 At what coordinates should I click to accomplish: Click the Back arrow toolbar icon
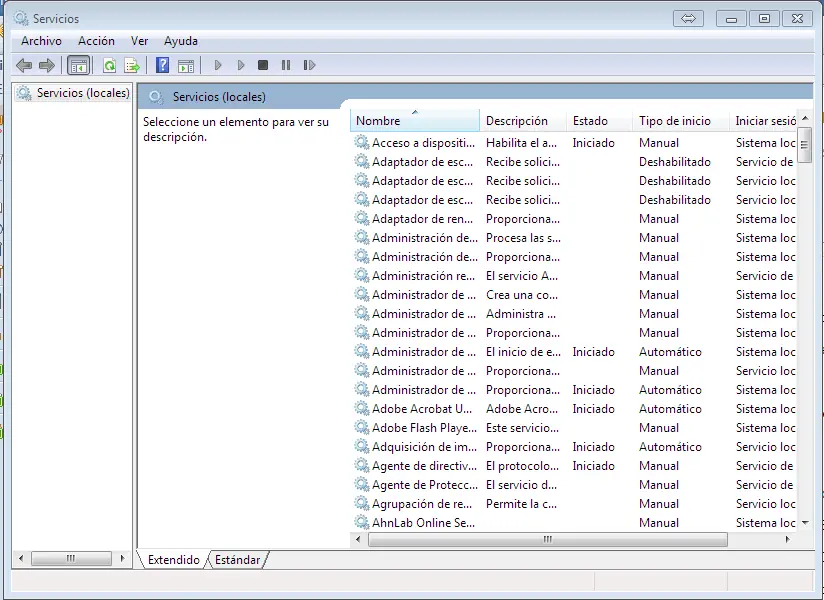tap(24, 66)
